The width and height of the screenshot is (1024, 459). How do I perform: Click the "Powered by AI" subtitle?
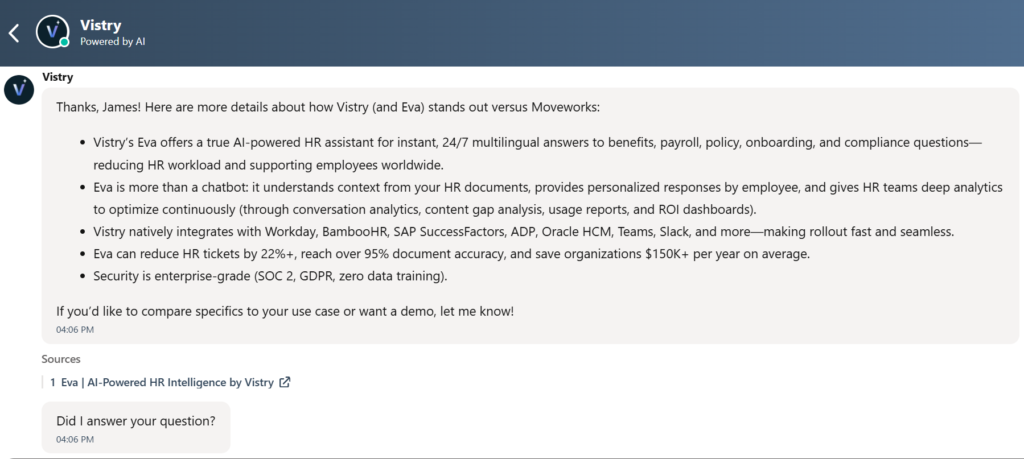(x=113, y=42)
